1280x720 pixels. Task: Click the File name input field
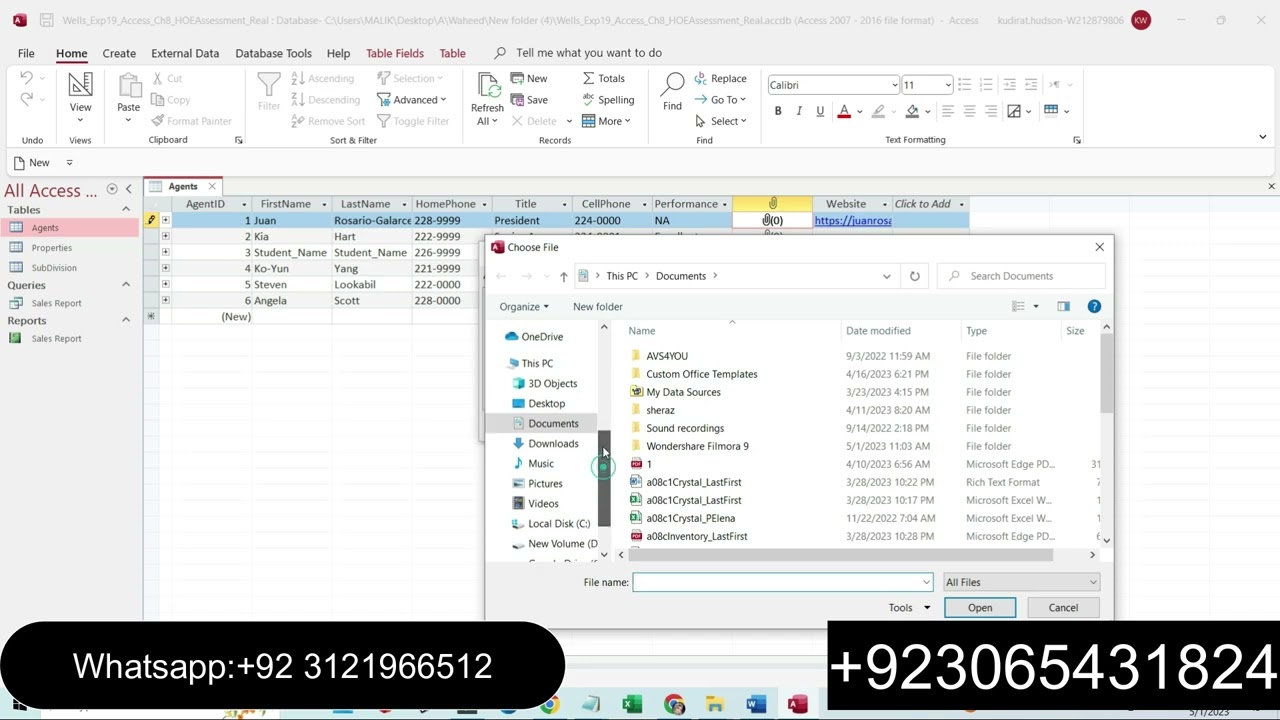point(782,582)
